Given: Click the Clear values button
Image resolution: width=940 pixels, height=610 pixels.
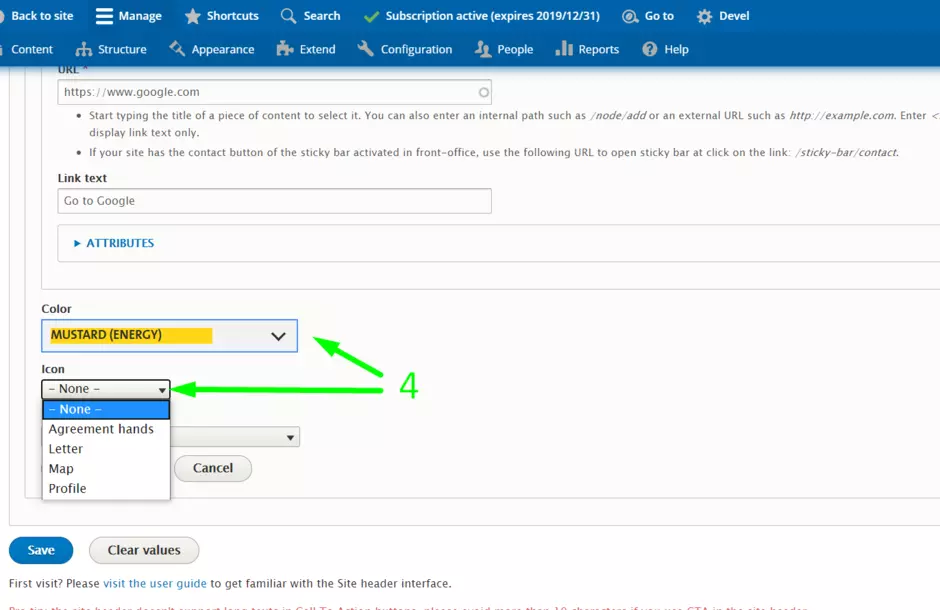Looking at the screenshot, I should click(144, 550).
